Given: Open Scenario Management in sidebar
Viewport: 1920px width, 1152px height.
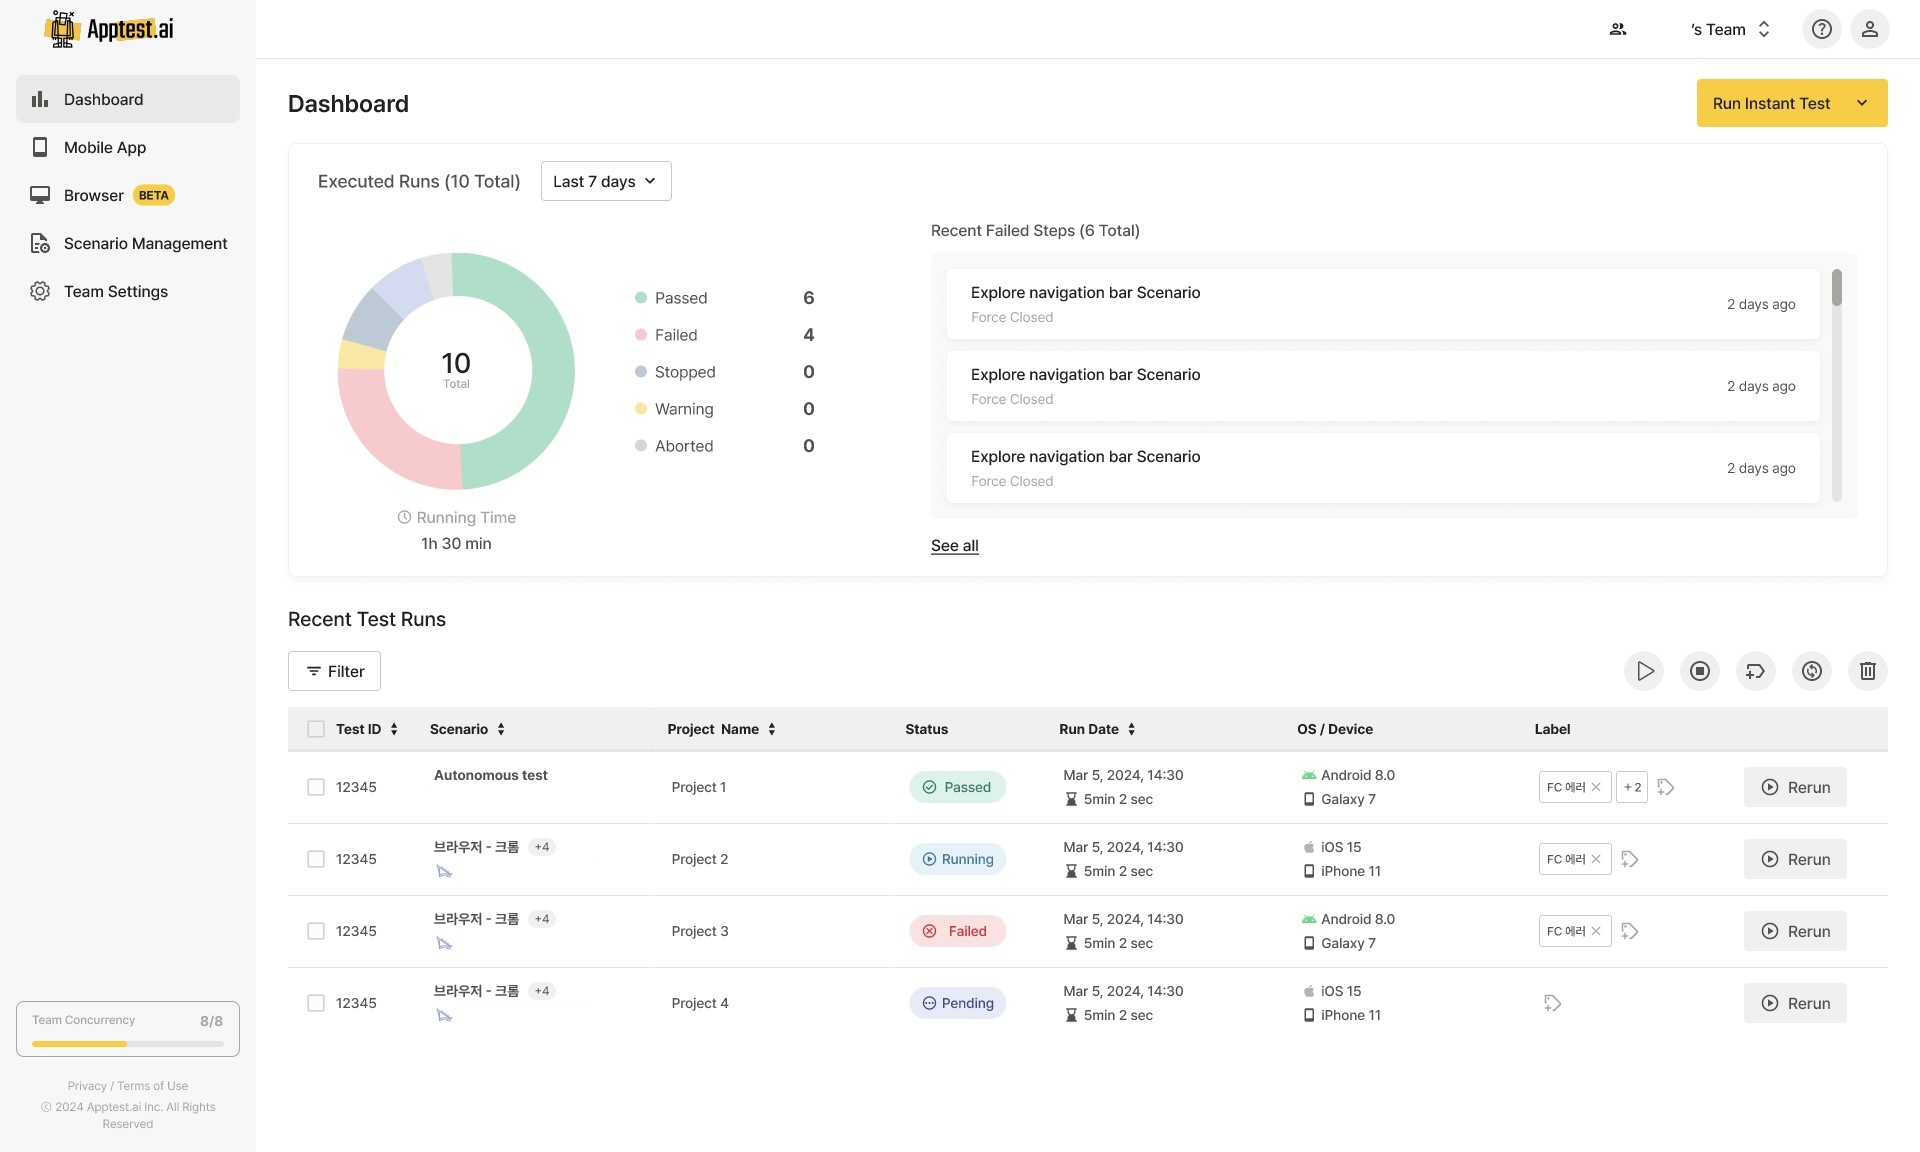Looking at the screenshot, I should 128,243.
